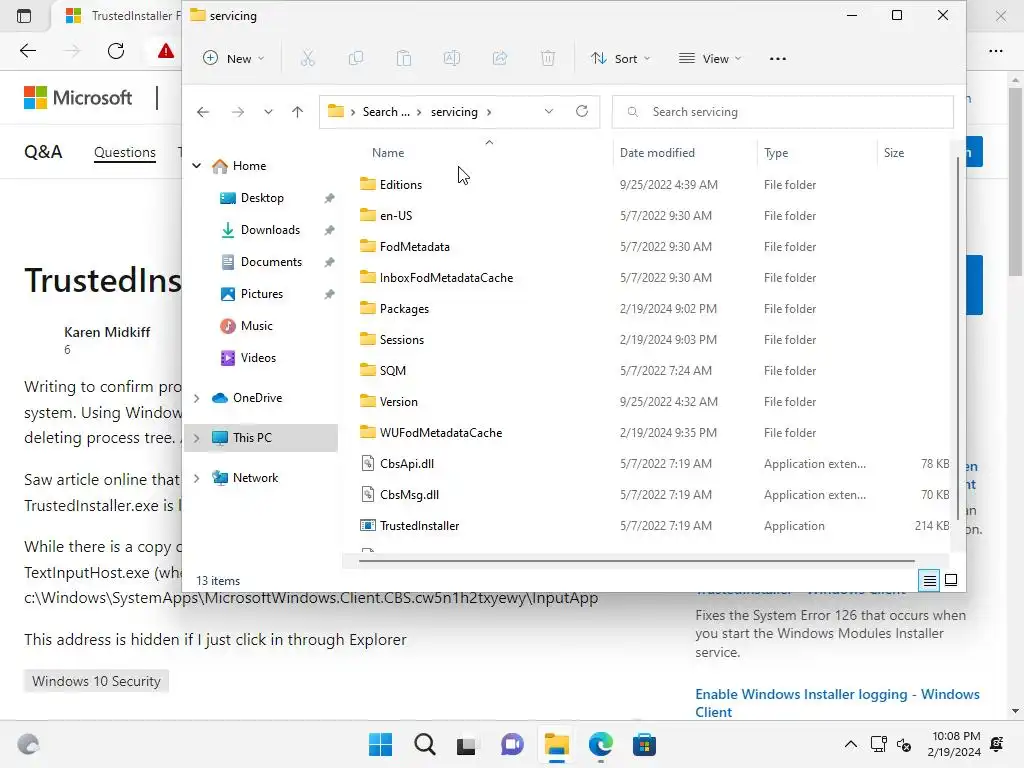Select Desktop in navigation pane

click(261, 198)
